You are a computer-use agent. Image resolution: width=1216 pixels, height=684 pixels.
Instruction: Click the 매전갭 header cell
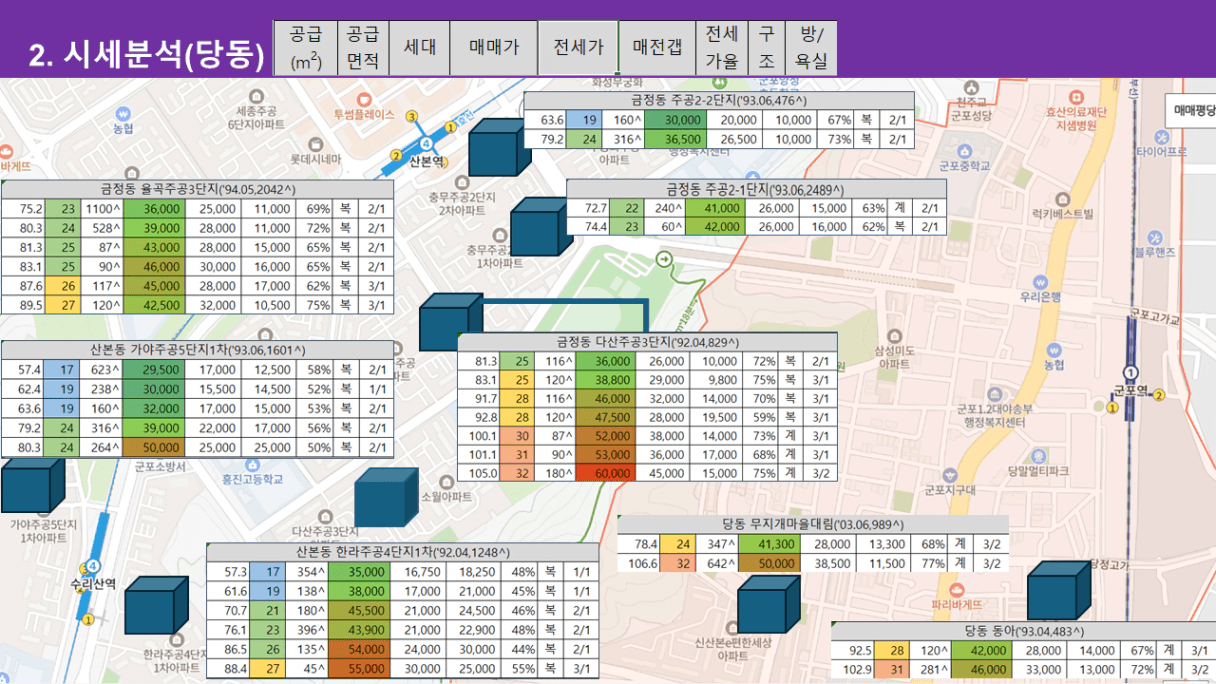(x=657, y=47)
